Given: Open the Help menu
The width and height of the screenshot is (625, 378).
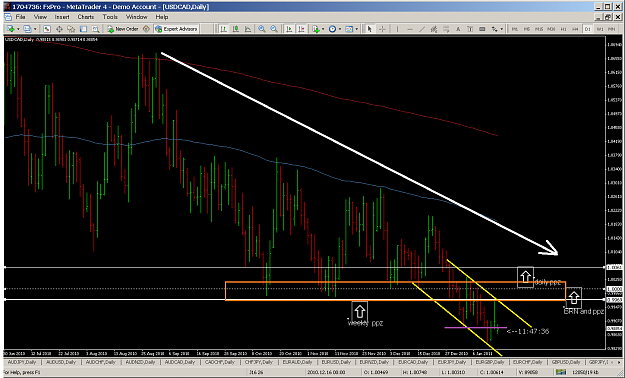Looking at the screenshot, I should (x=161, y=17).
